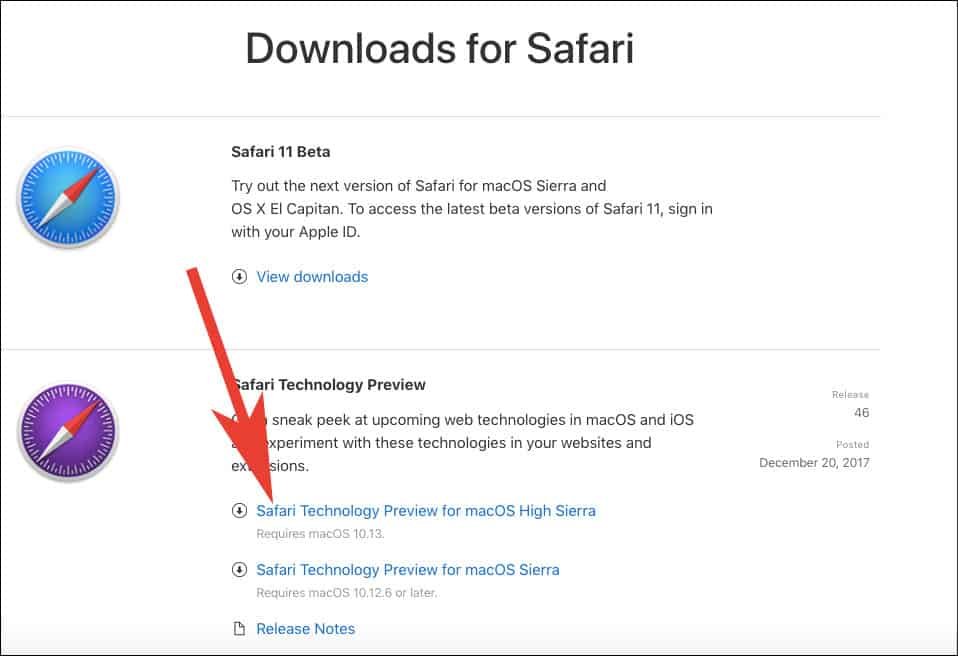This screenshot has width=958, height=656.
Task: Click the download arrow icon beside View downloads
Action: pyautogui.click(x=239, y=277)
